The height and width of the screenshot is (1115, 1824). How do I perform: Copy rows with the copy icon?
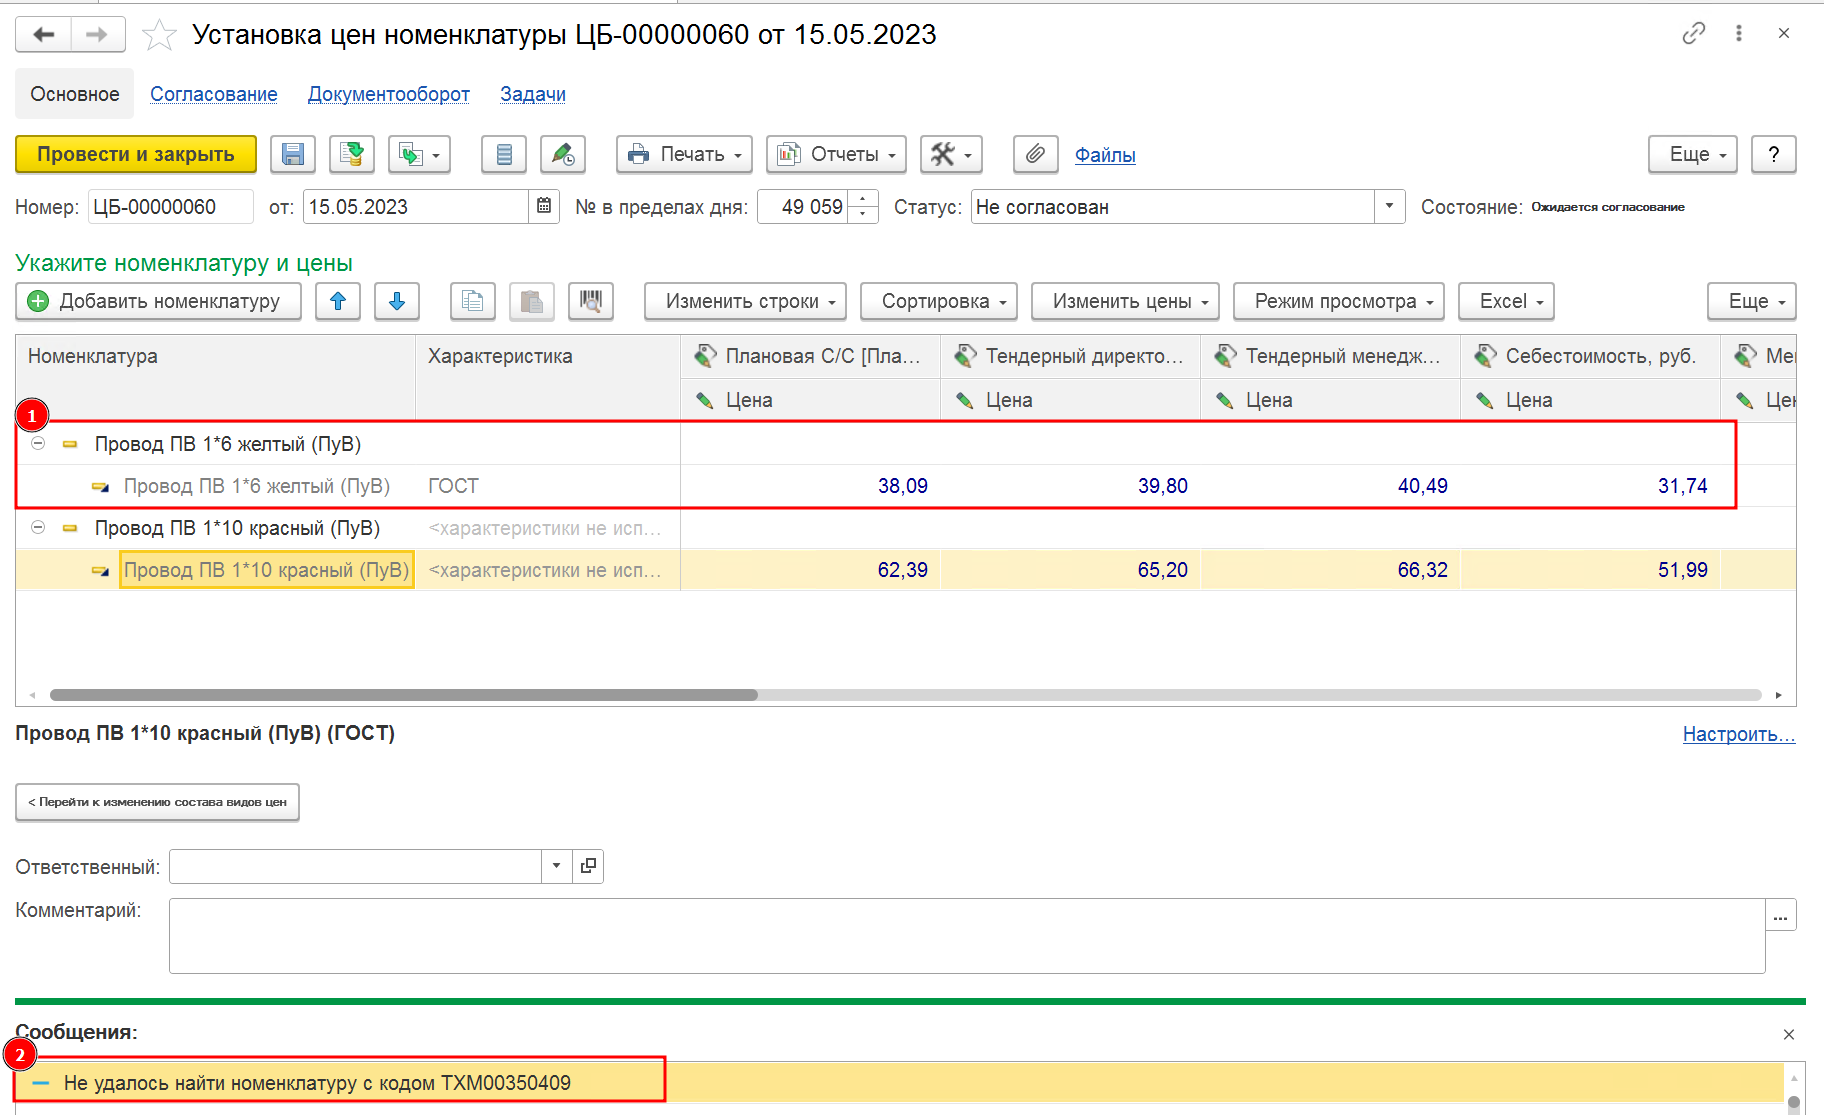tap(473, 301)
